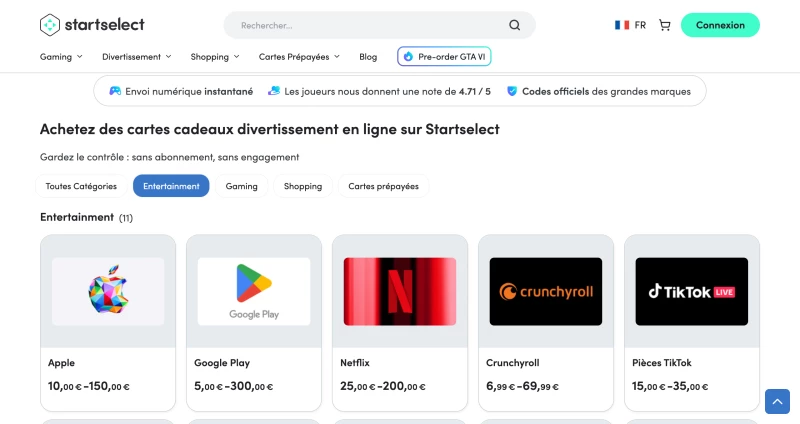800x424 pixels.
Task: Open the Crunchyroll card image
Action: (x=546, y=291)
